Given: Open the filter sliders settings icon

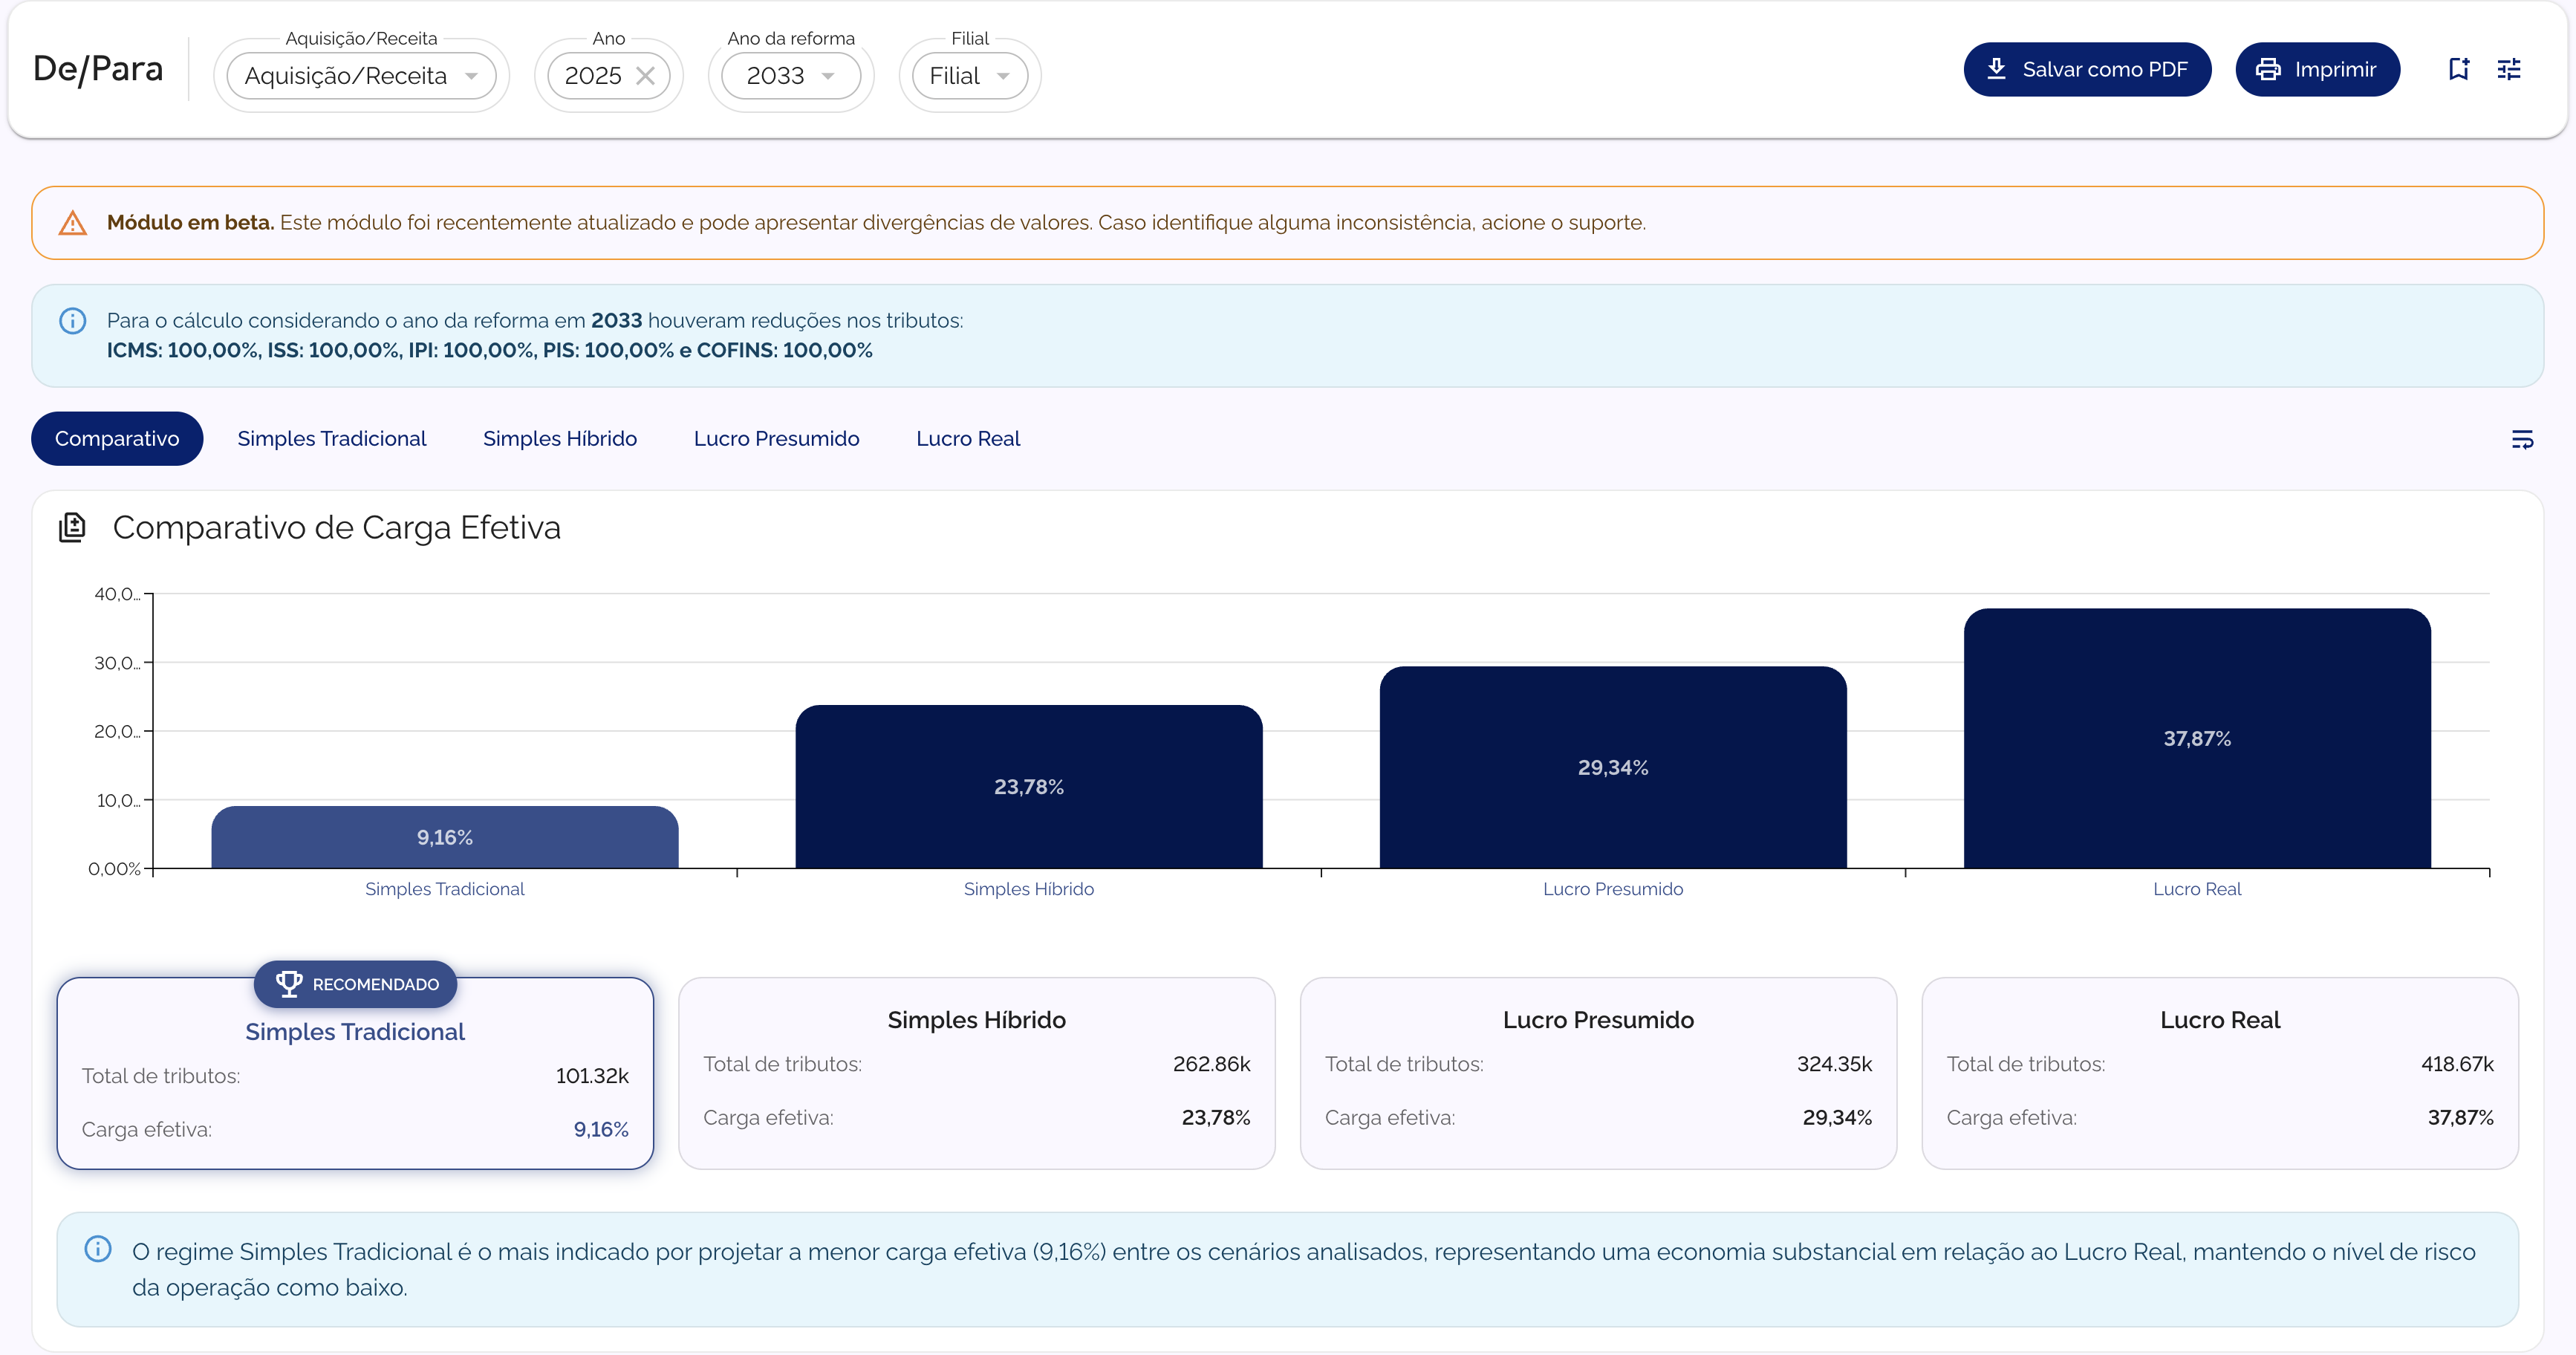Looking at the screenshot, I should pos(2509,69).
